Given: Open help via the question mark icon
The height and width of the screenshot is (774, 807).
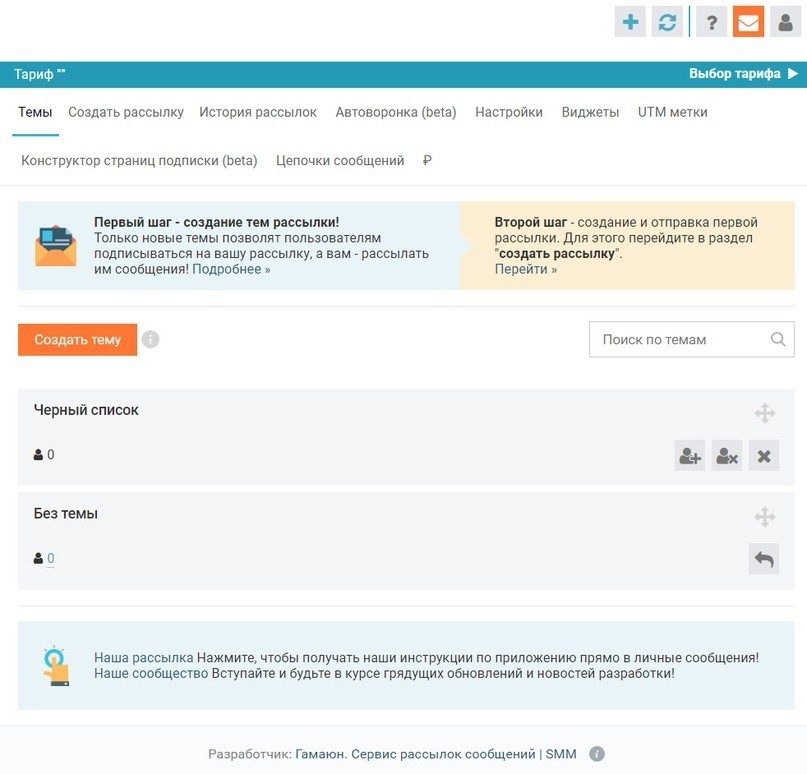Looking at the screenshot, I should (711, 22).
